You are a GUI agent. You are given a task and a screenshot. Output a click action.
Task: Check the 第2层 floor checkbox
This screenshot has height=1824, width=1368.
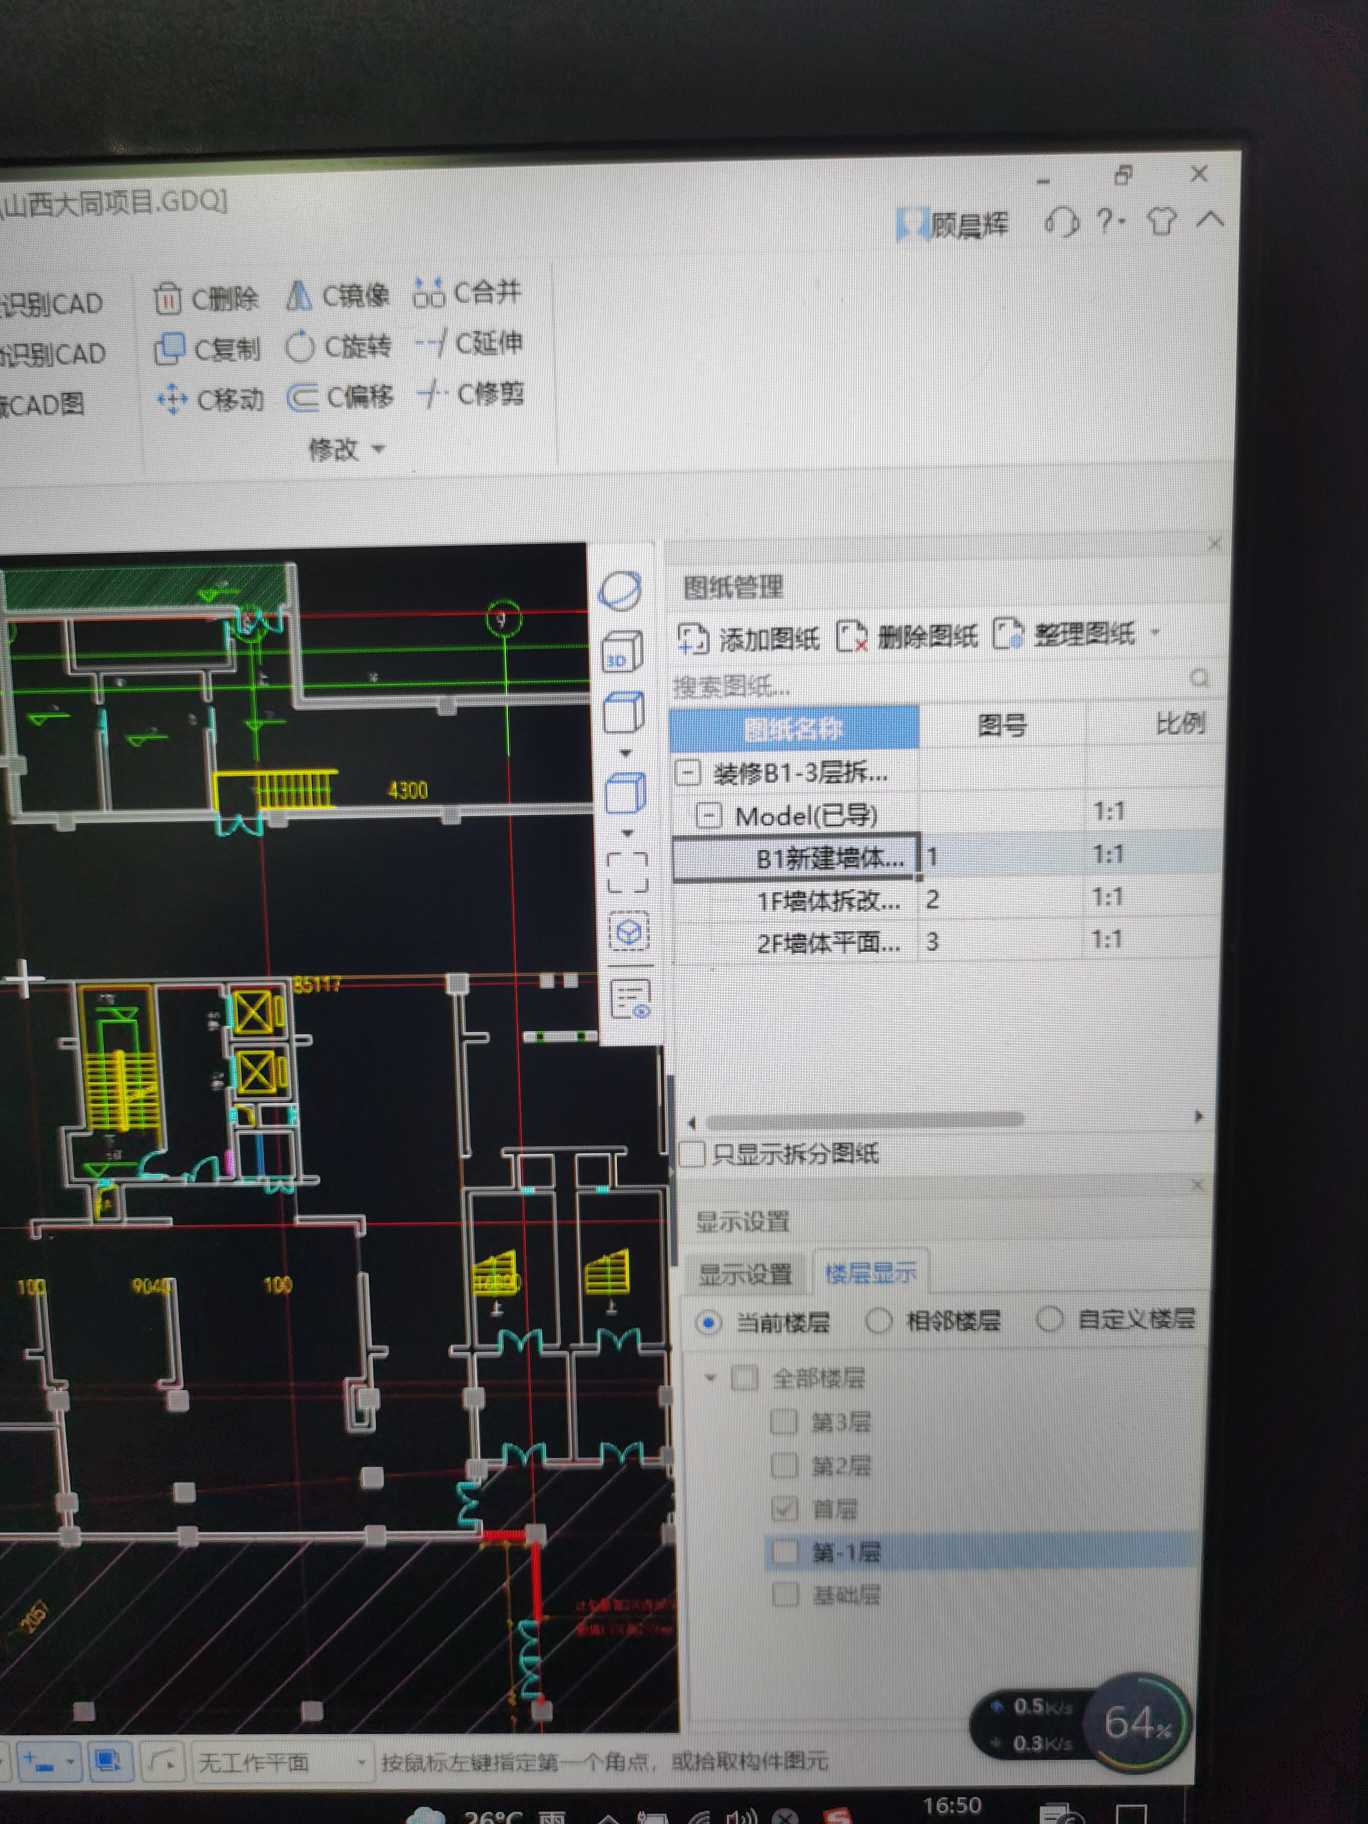784,1465
